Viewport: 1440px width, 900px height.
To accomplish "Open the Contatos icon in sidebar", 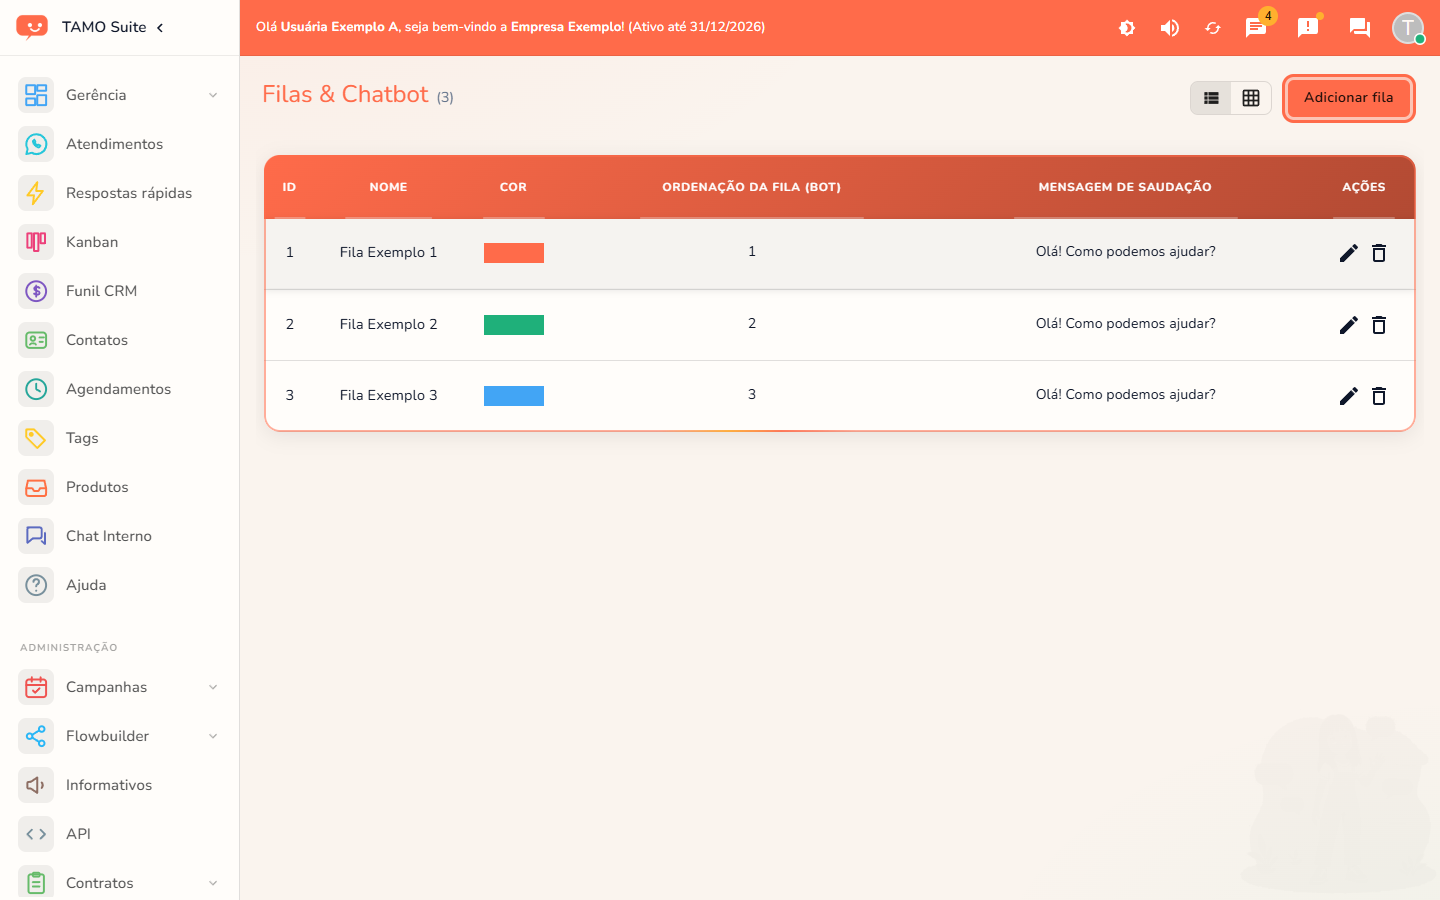I will pyautogui.click(x=36, y=340).
